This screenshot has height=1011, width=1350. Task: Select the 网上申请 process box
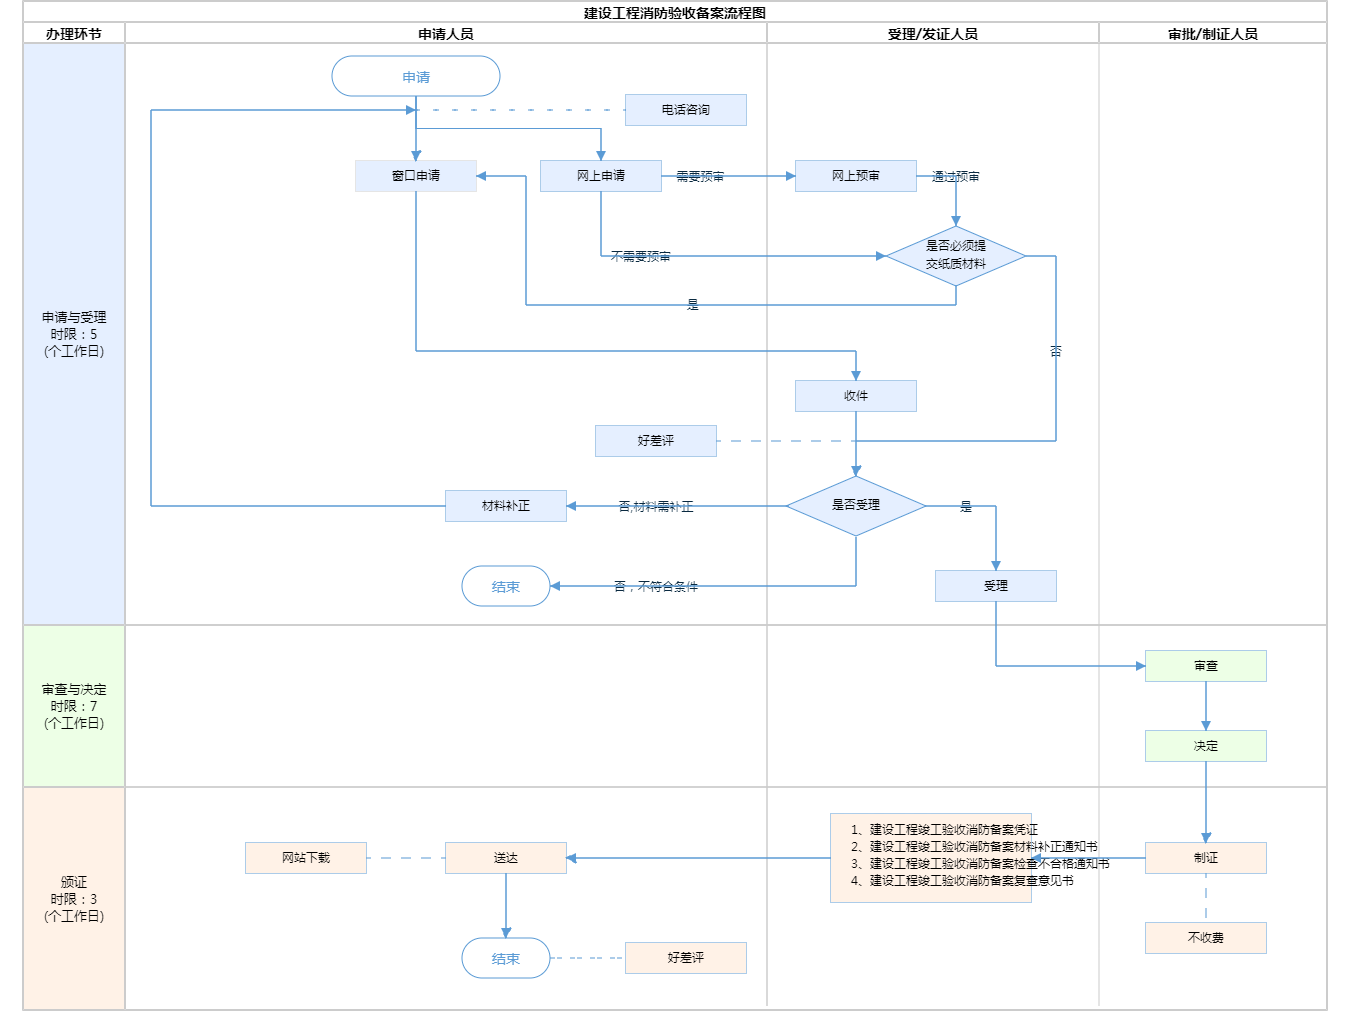tap(600, 176)
